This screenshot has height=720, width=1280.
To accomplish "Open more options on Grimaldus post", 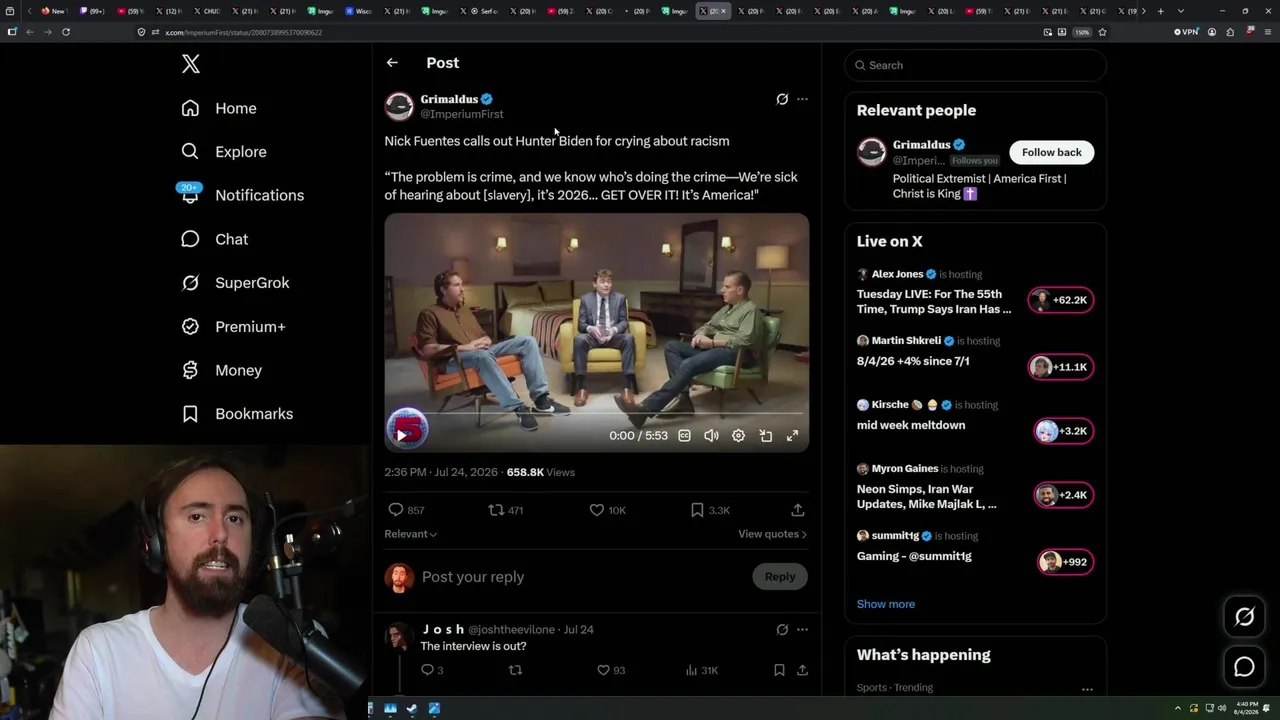I will 802,99.
